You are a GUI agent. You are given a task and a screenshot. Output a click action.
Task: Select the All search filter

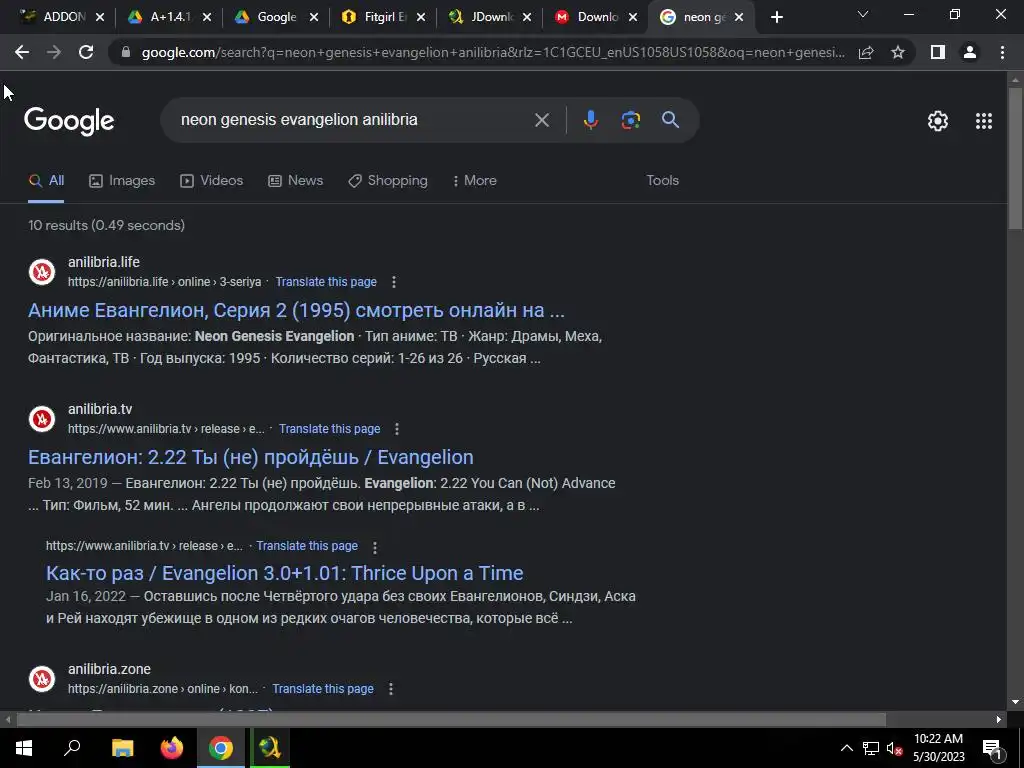[46, 181]
